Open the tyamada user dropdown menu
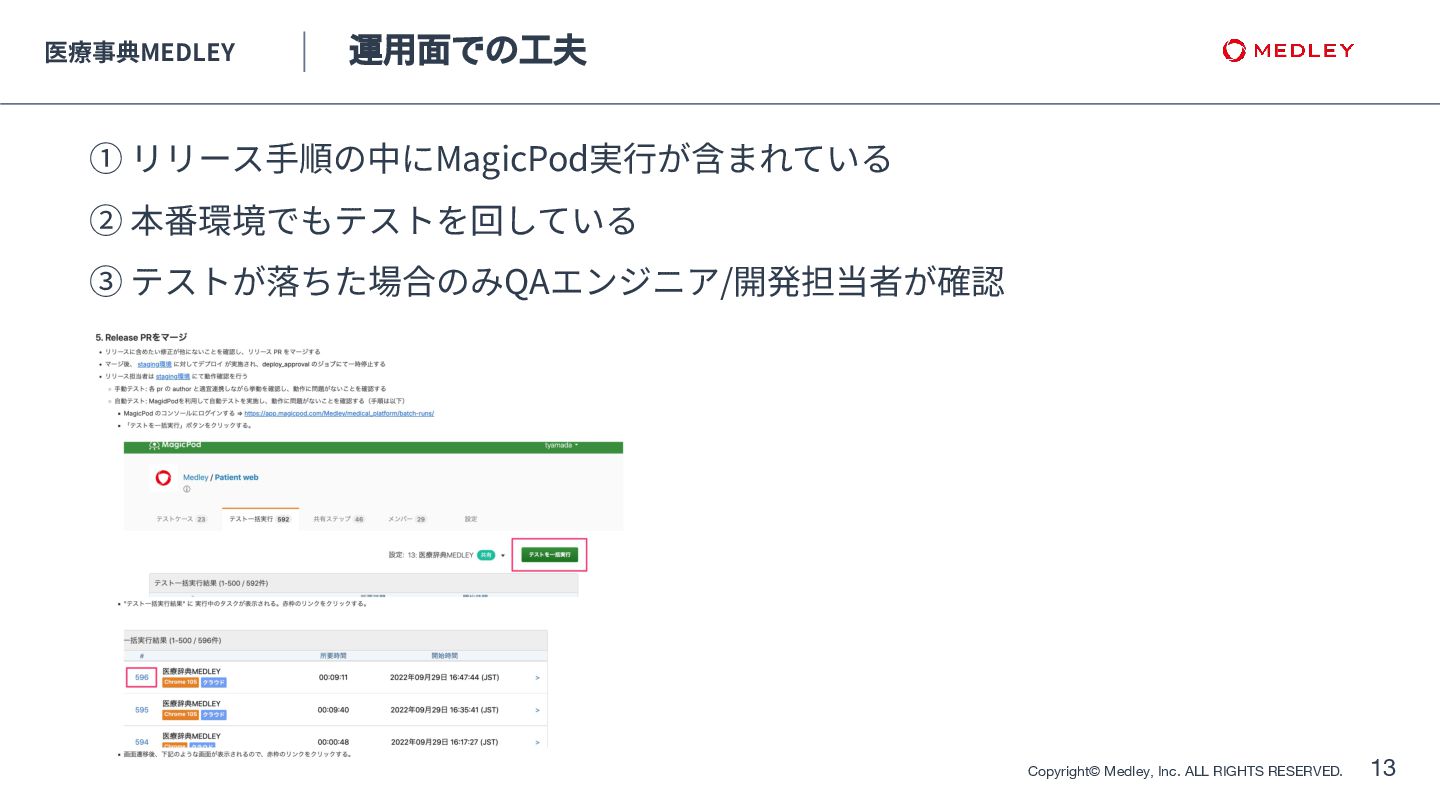1440x810 pixels. click(562, 445)
